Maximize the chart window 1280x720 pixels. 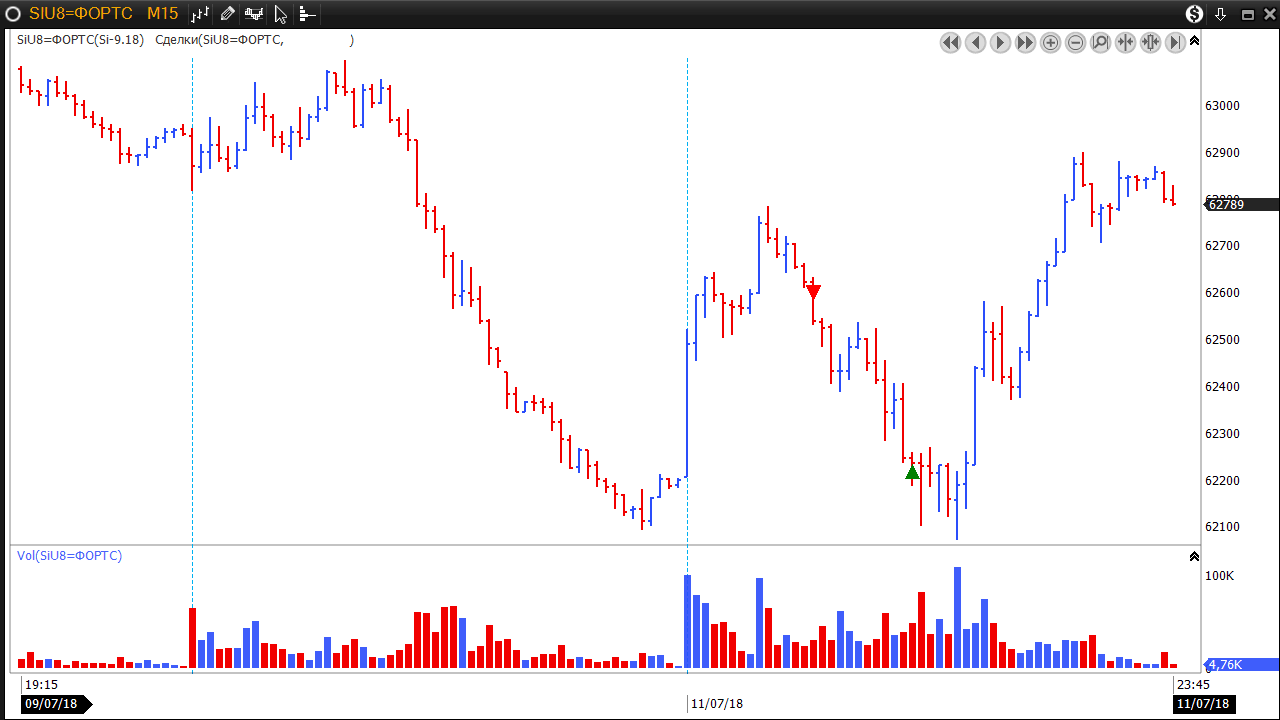pyautogui.click(x=1247, y=14)
